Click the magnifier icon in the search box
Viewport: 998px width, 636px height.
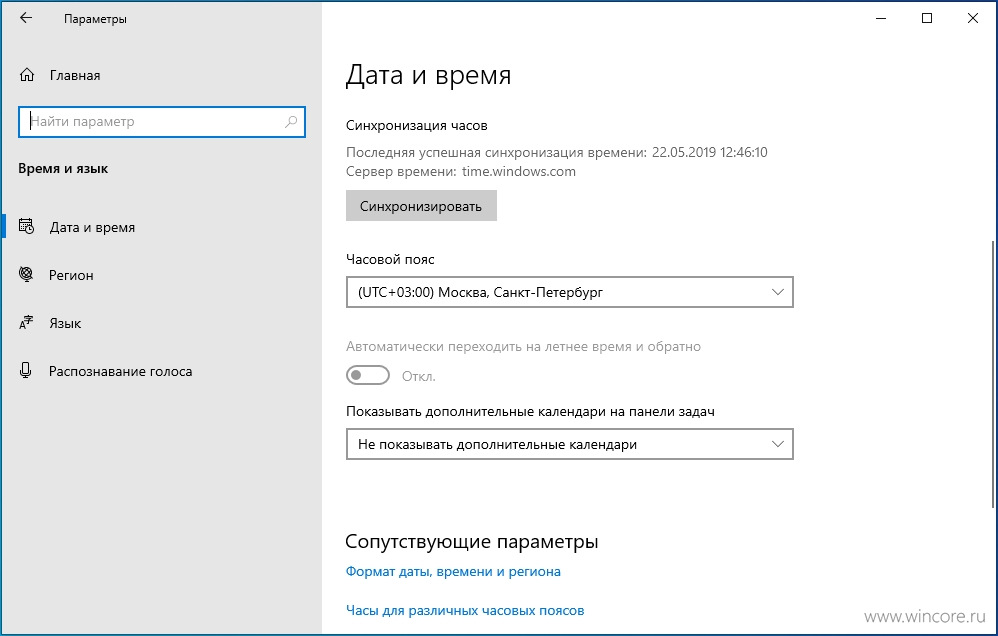(291, 122)
